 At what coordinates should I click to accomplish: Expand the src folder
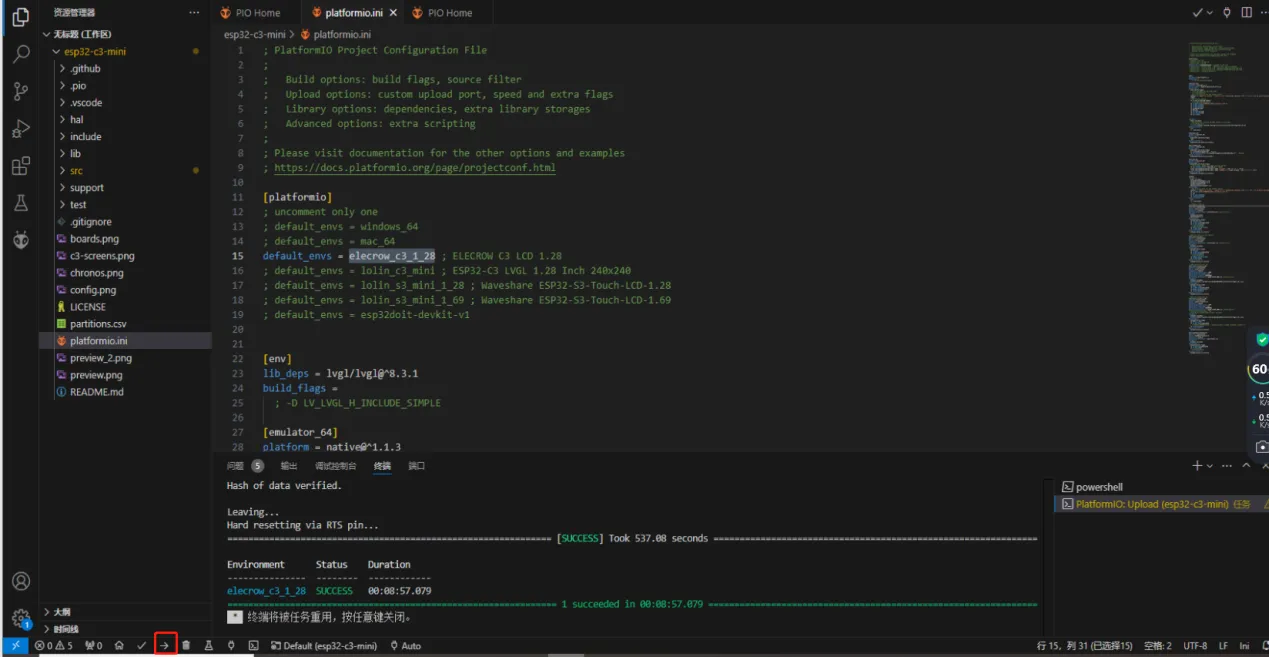coord(76,171)
